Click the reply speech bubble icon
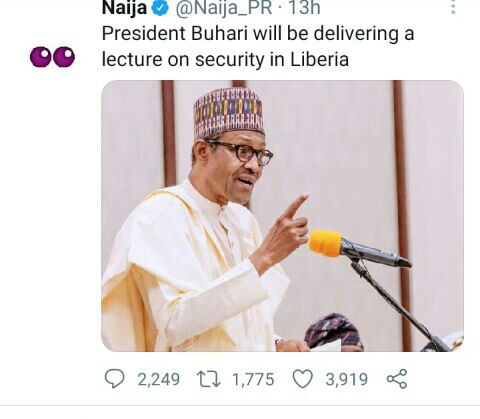Viewport: 480px width, 419px height. (x=114, y=379)
